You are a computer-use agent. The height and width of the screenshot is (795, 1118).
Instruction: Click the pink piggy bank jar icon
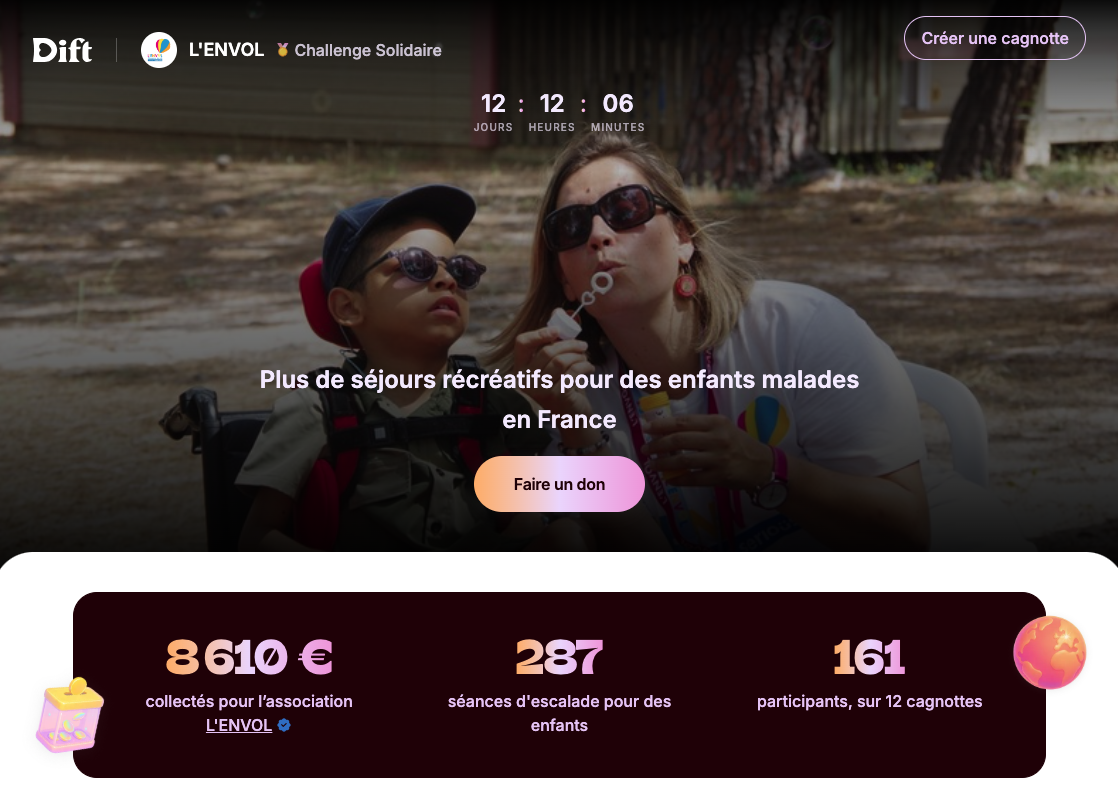[x=71, y=715]
